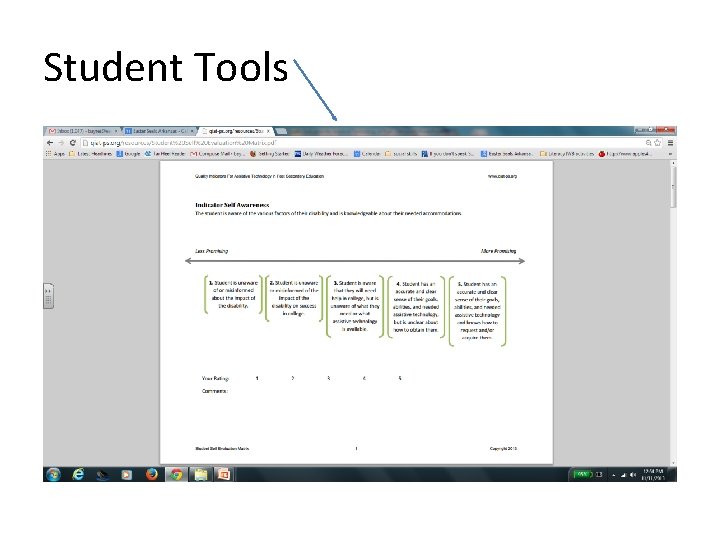The height and width of the screenshot is (540, 720).
Task: Open a new tab button
Action: tap(281, 131)
